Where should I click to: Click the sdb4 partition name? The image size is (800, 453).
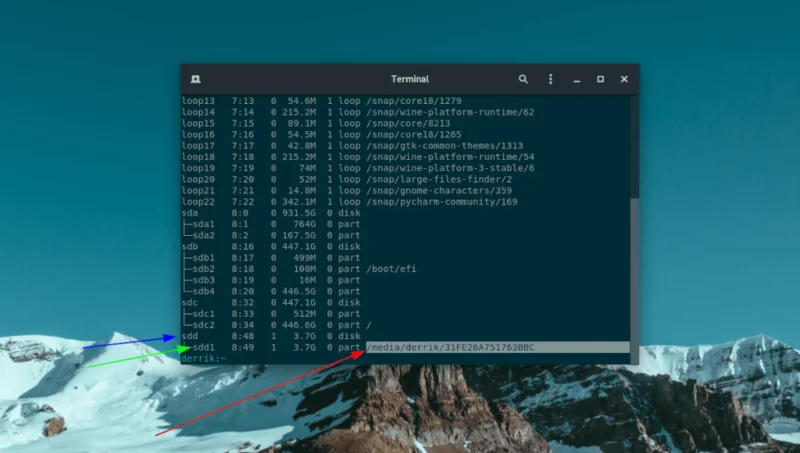pos(203,291)
